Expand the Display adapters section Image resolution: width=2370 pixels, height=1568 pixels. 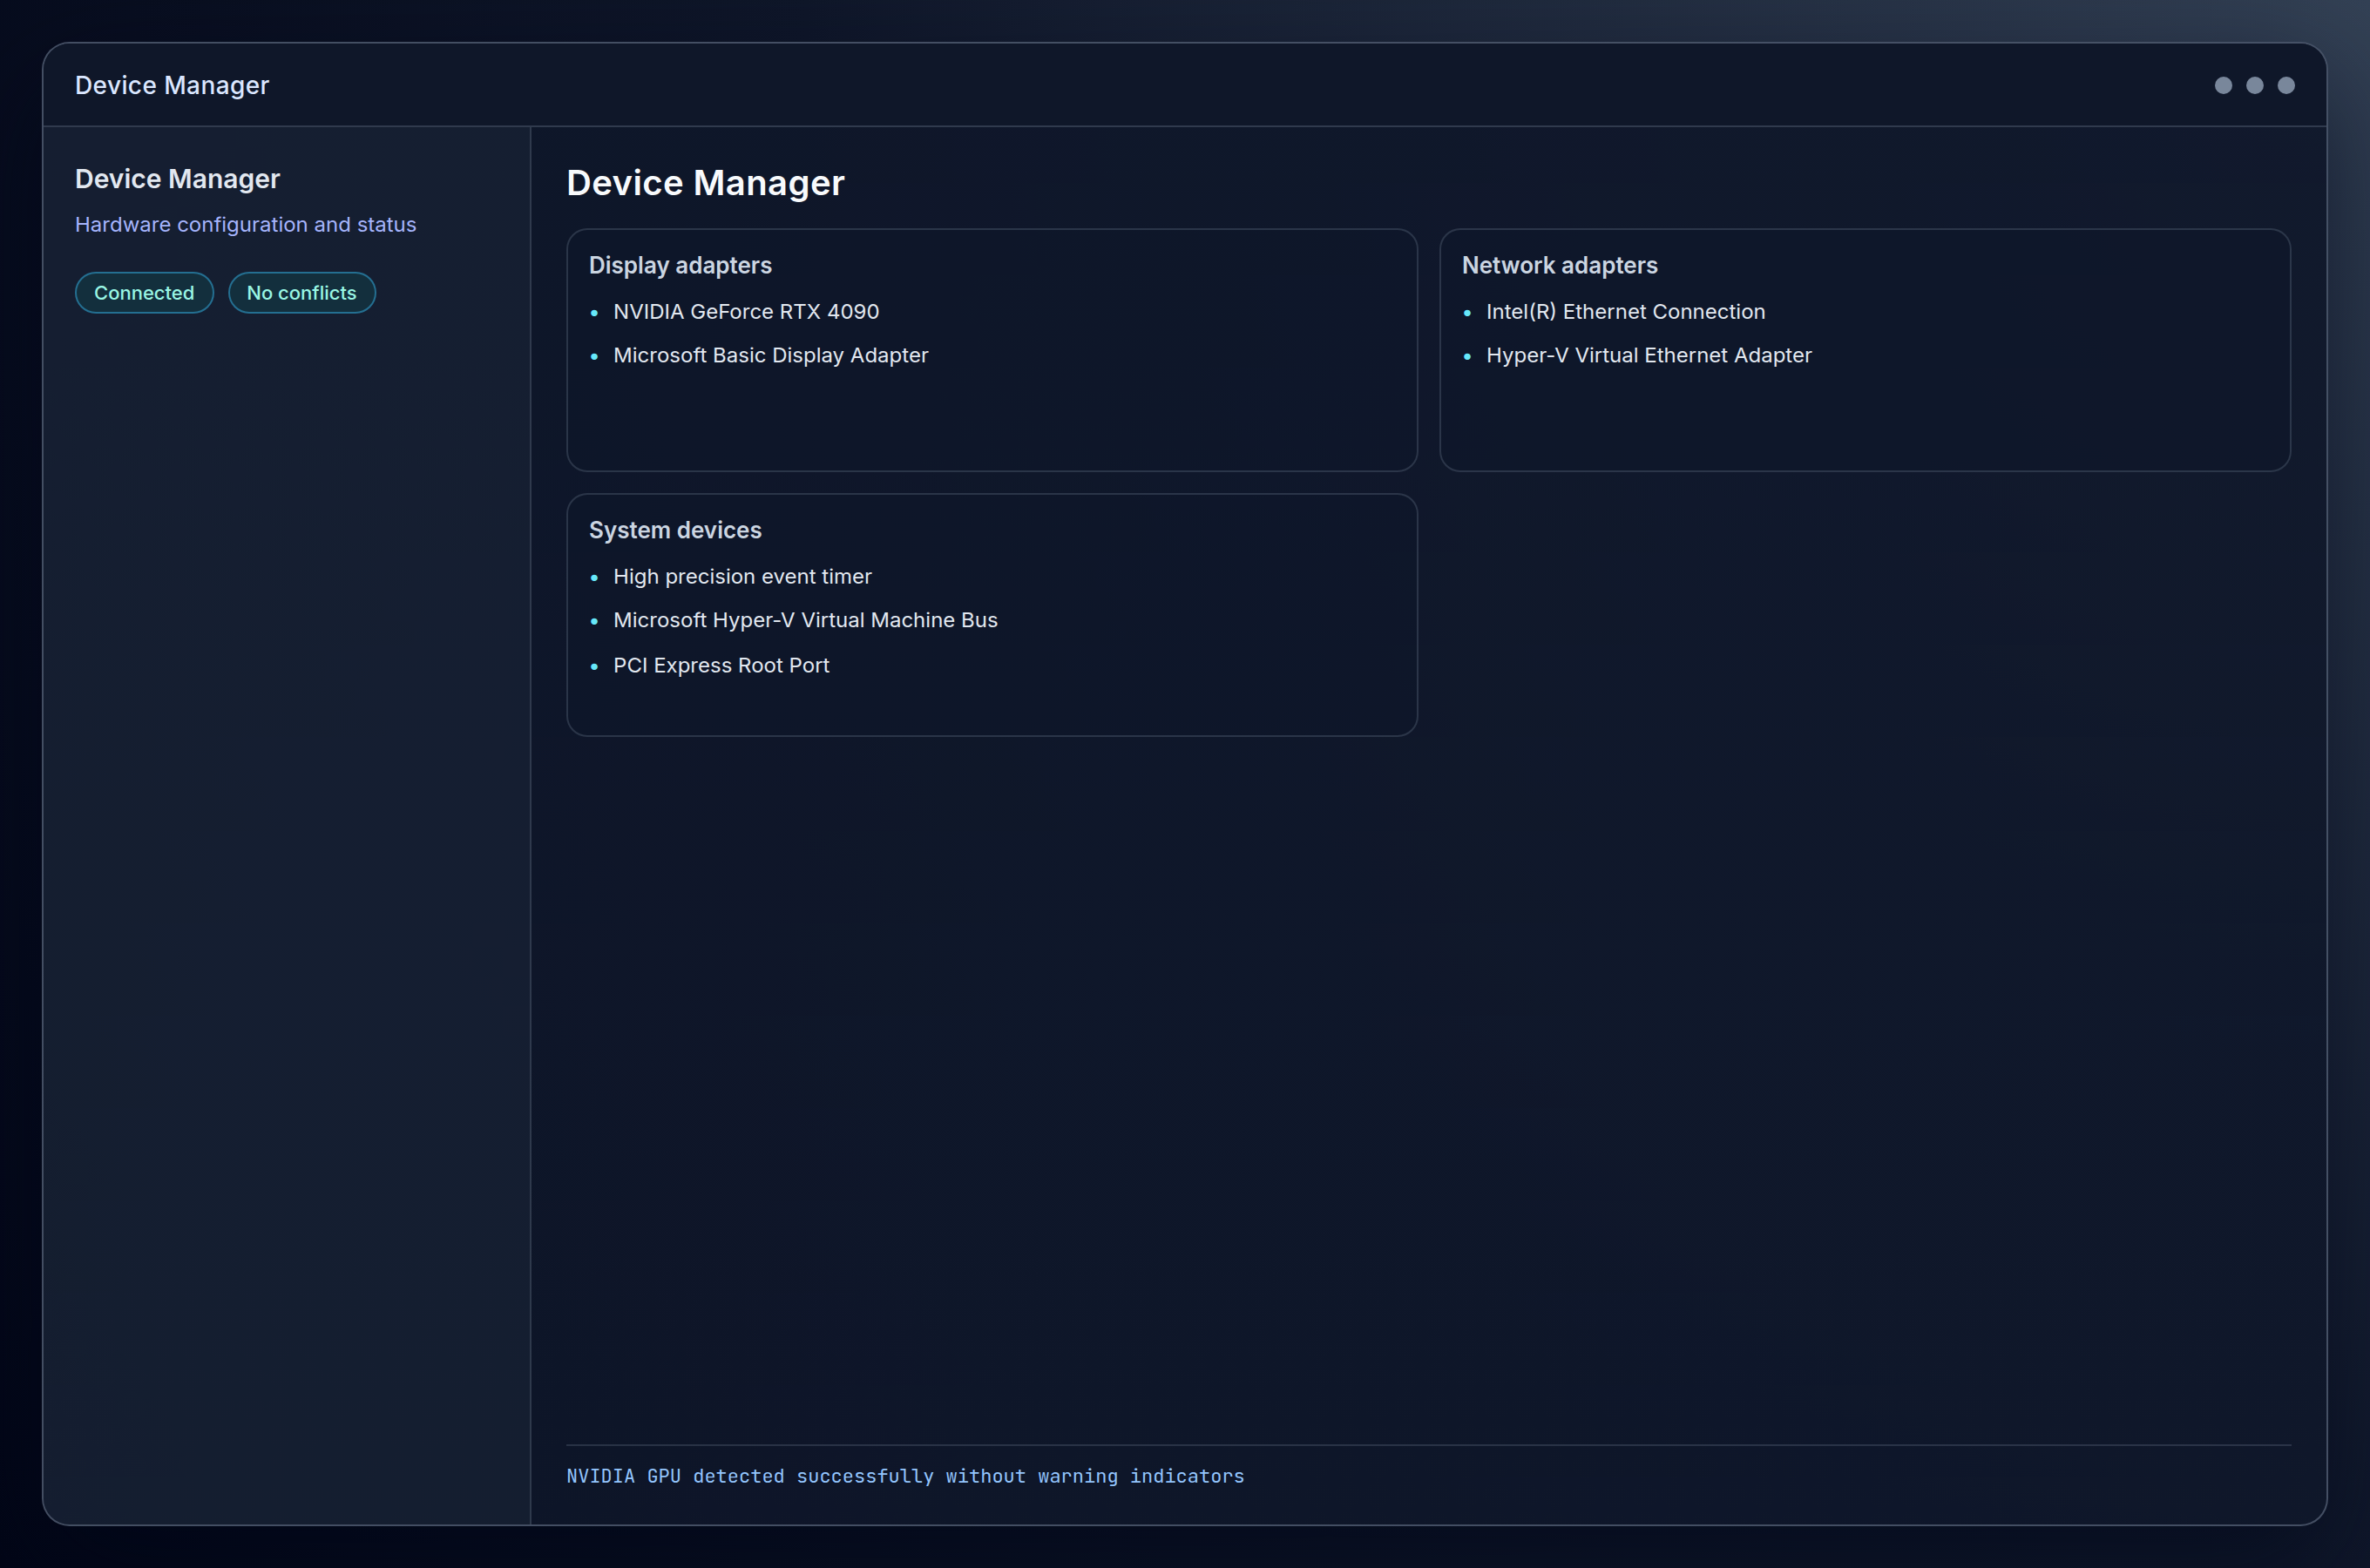click(x=680, y=265)
